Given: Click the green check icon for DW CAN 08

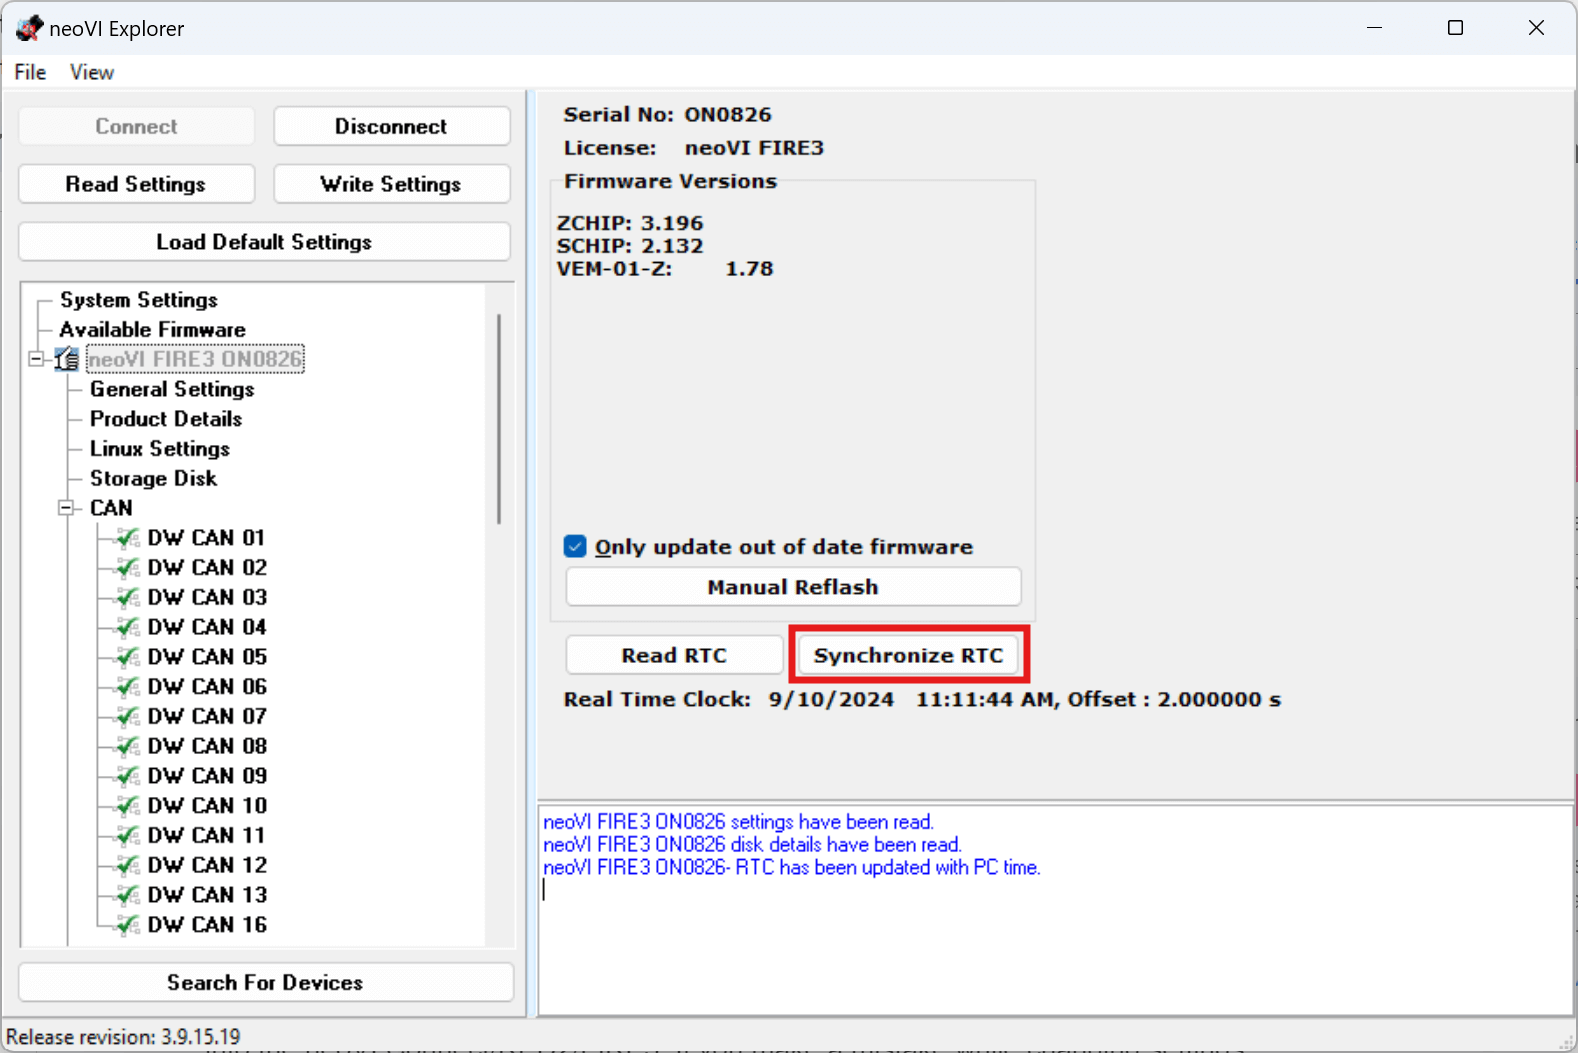Looking at the screenshot, I should coord(127,747).
